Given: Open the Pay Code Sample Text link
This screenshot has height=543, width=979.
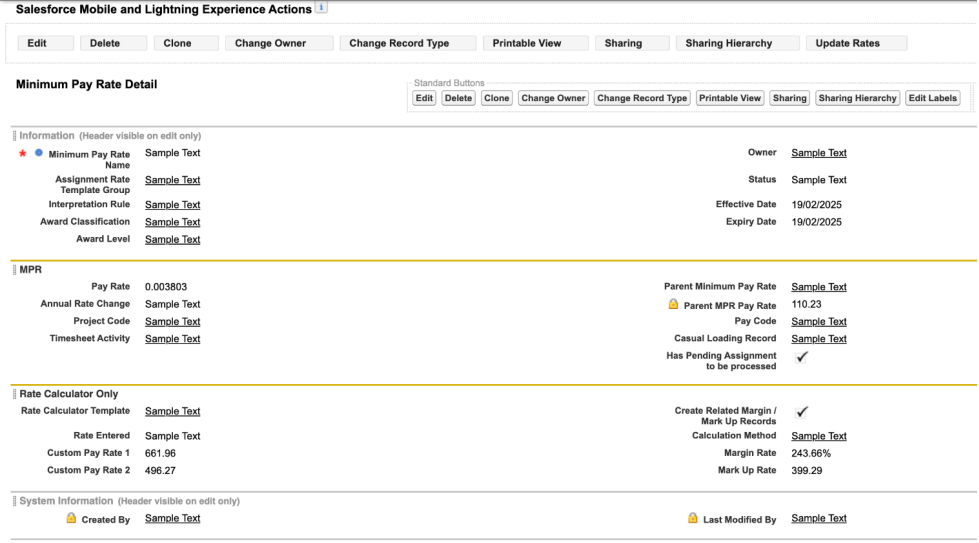Looking at the screenshot, I should coord(819,321).
